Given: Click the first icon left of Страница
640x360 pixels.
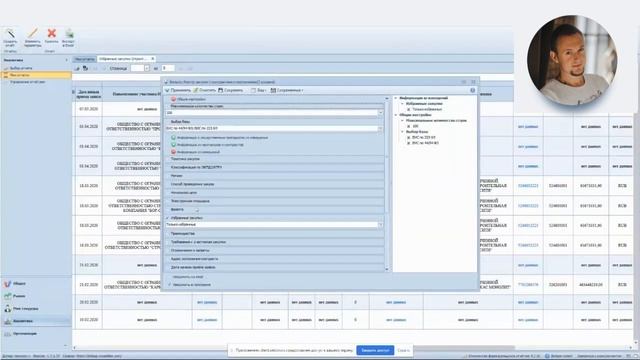Looking at the screenshot, I should [x=77, y=68].
